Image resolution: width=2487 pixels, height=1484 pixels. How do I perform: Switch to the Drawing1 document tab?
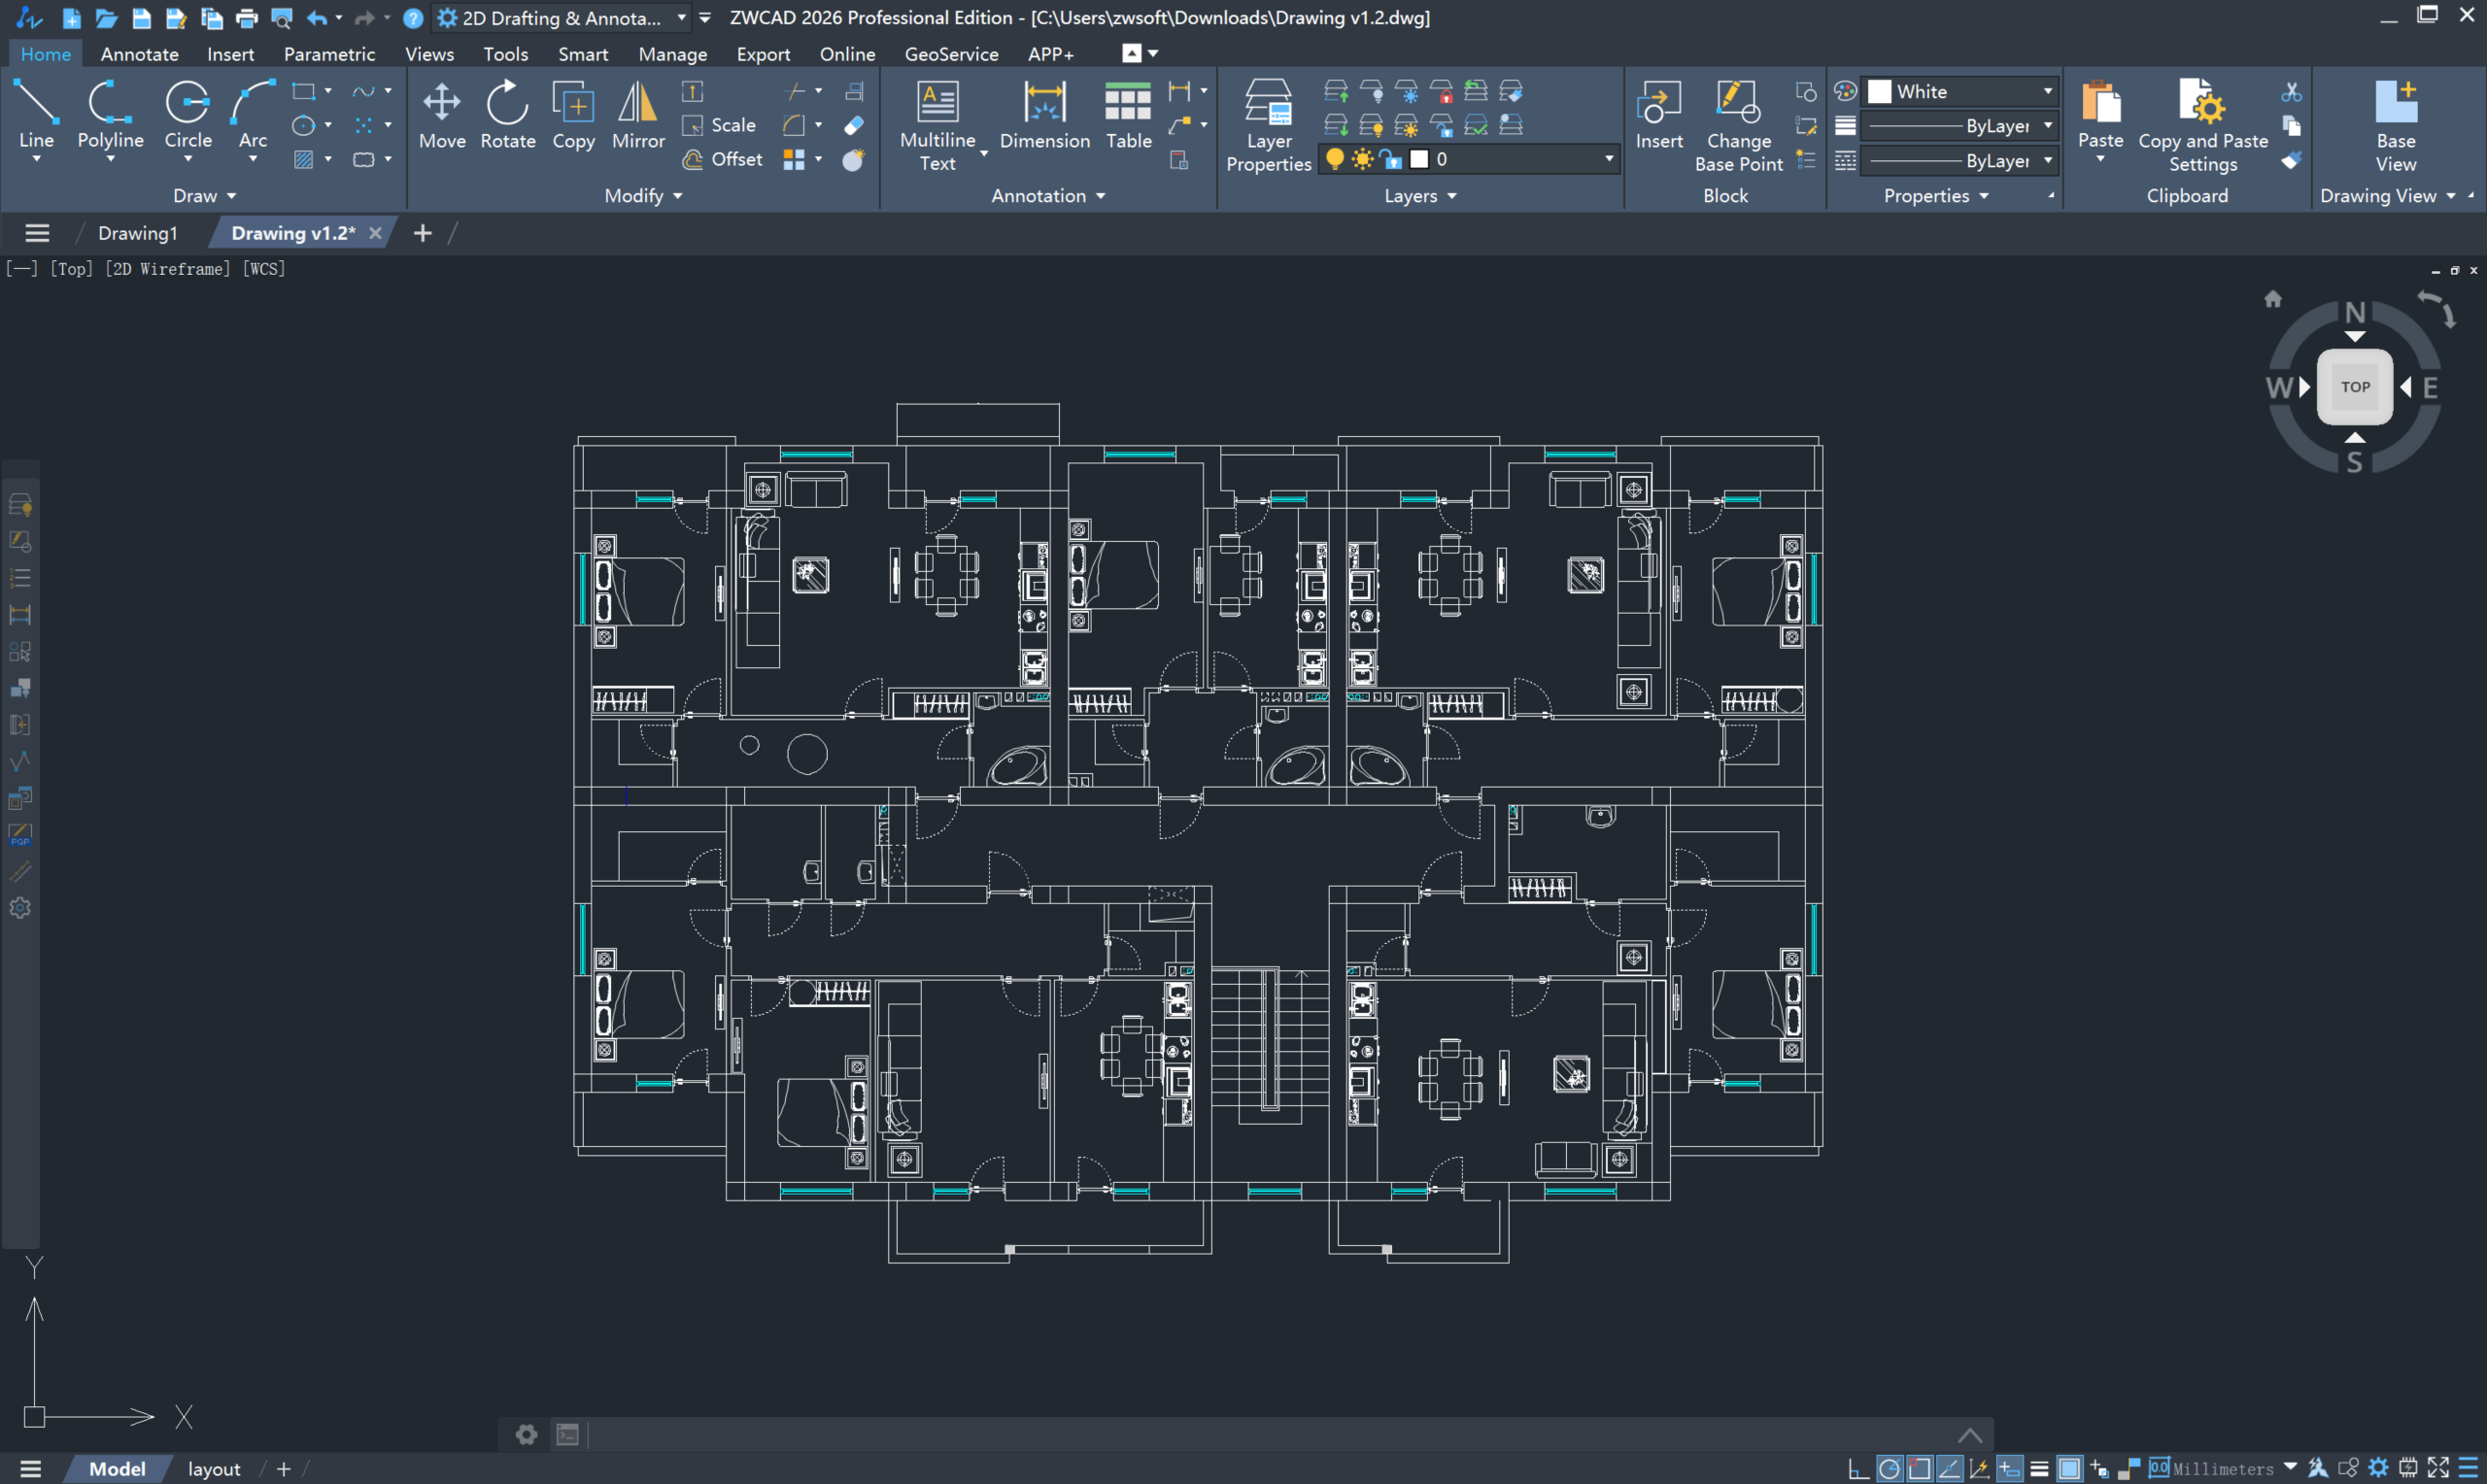[x=137, y=233]
